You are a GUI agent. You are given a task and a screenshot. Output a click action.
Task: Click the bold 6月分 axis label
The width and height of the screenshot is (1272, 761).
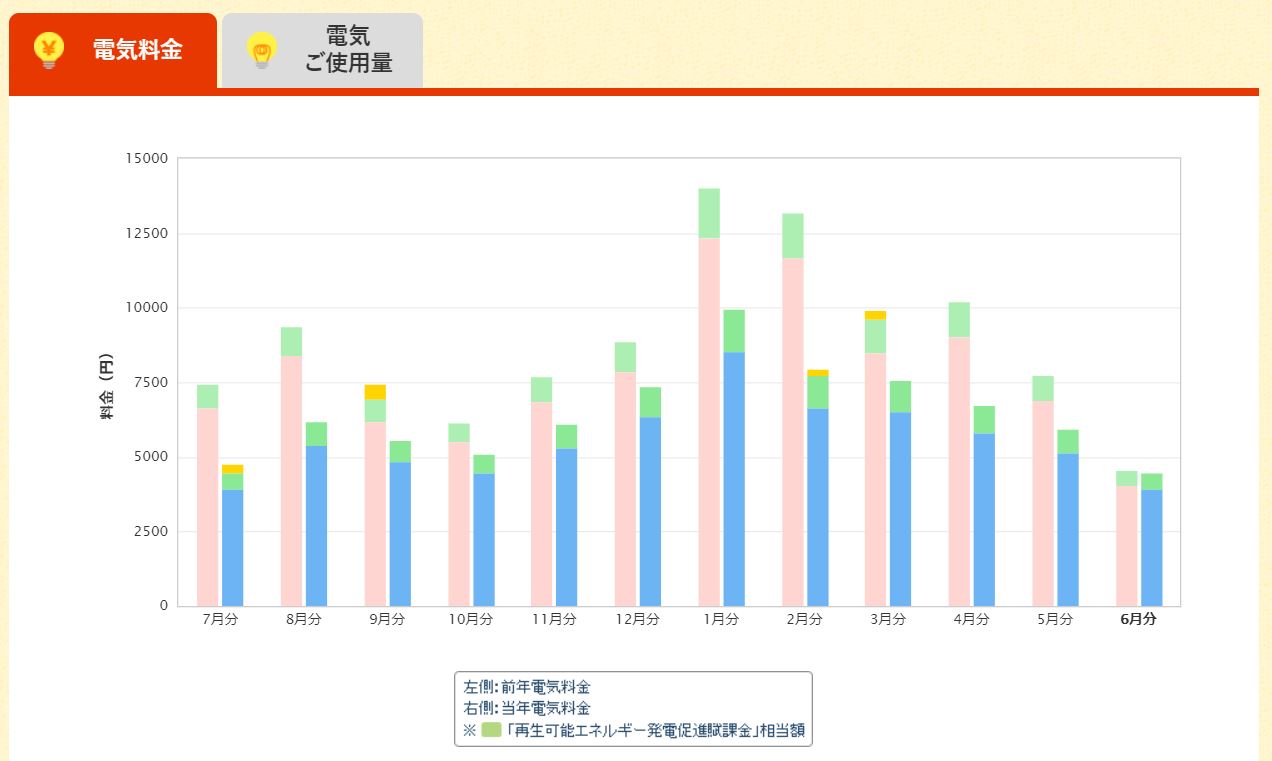click(x=1138, y=619)
